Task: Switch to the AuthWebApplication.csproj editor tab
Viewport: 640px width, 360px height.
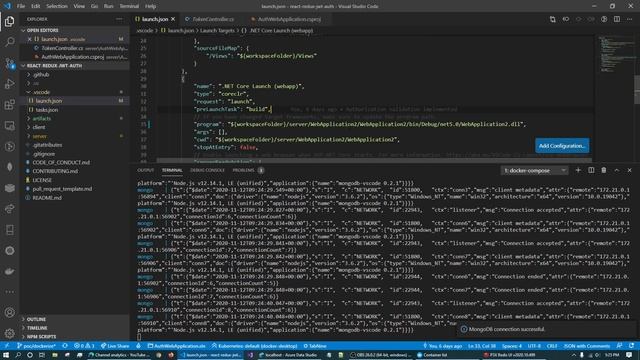Action: pos(289,19)
